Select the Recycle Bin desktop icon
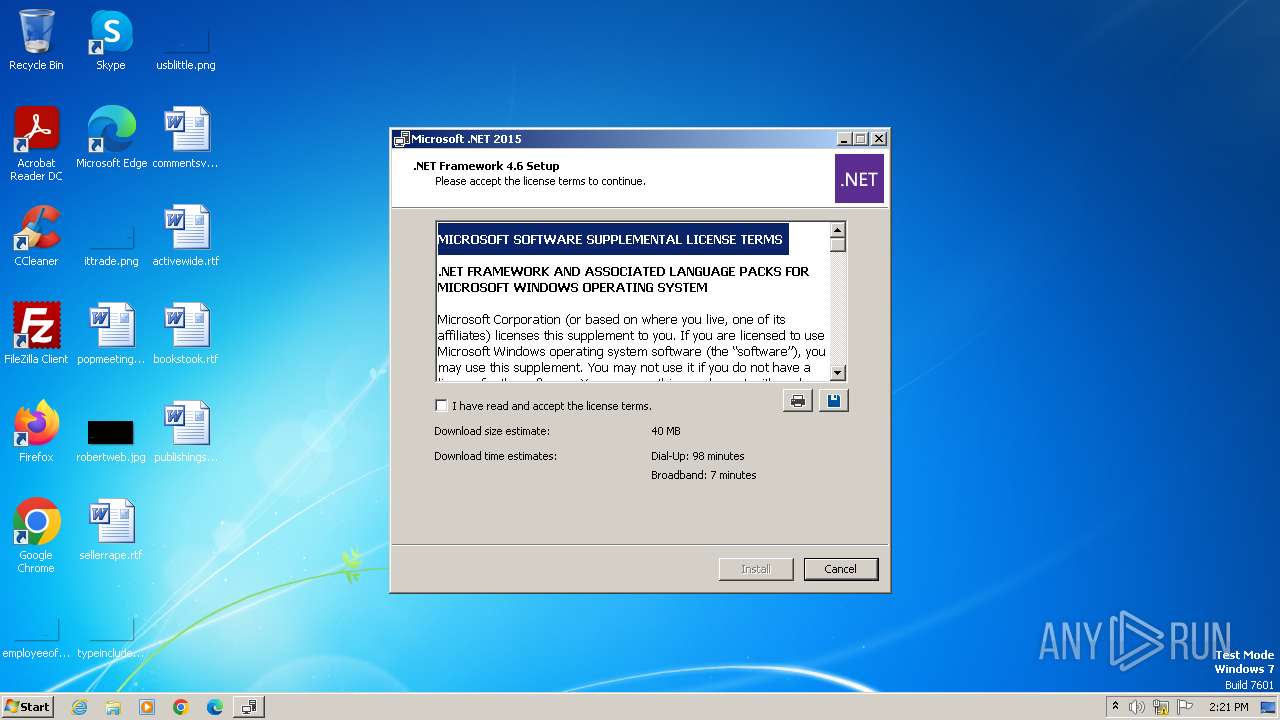The width and height of the screenshot is (1280, 720). (x=36, y=40)
